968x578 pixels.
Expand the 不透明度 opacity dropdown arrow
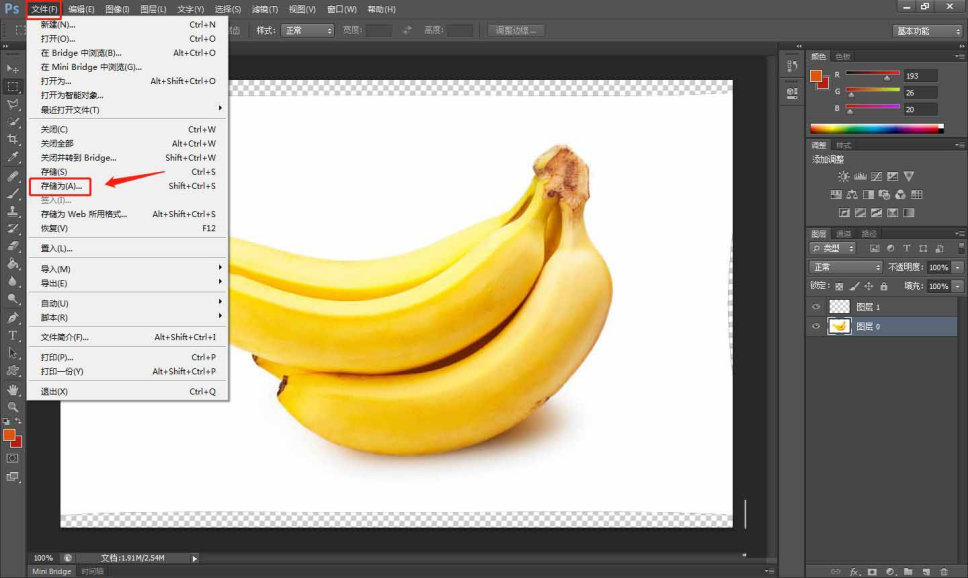click(958, 268)
